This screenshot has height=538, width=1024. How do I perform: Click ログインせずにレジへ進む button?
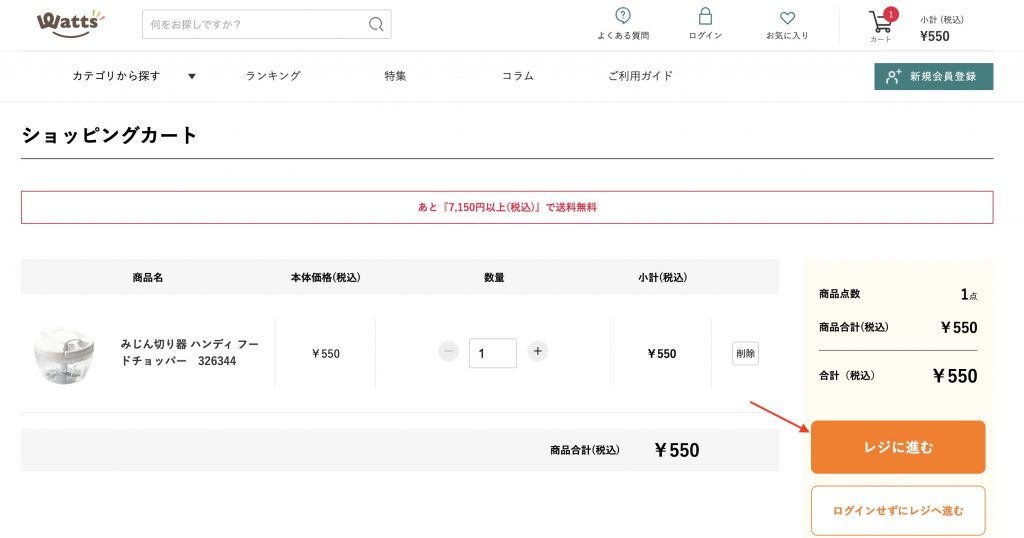(x=898, y=510)
